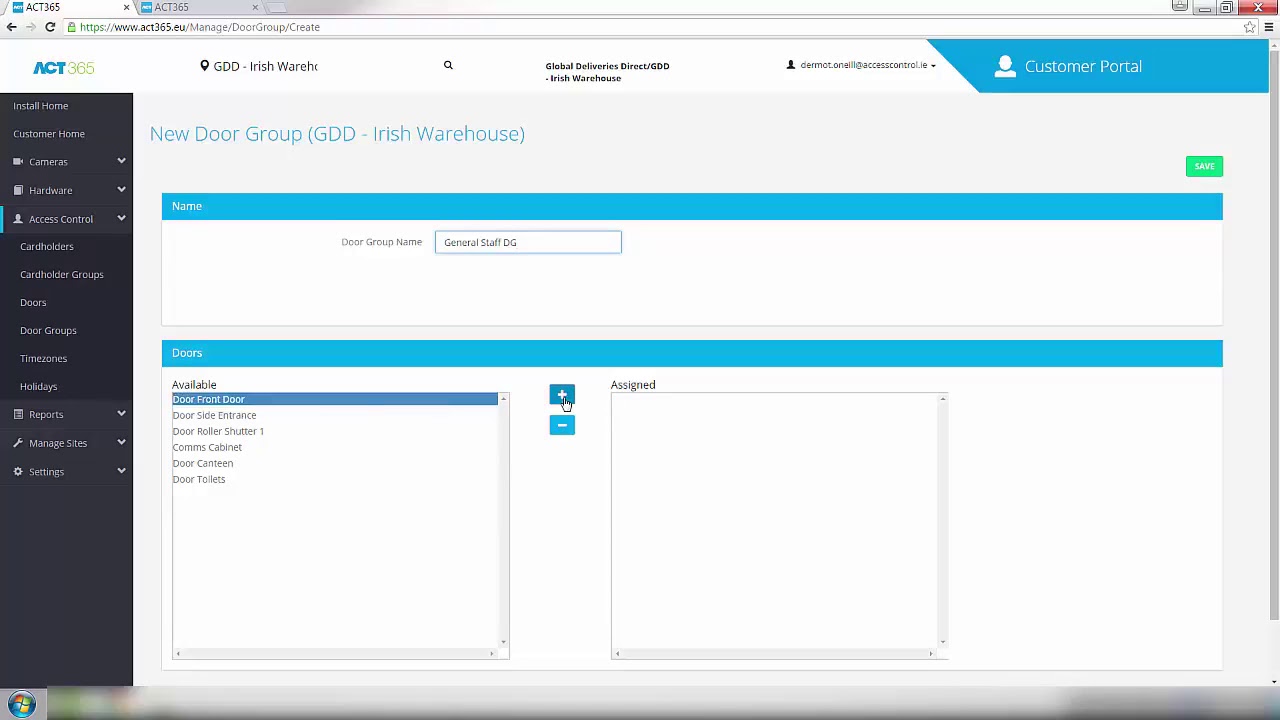Switch to the first ACT365 browser tab

click(68, 7)
